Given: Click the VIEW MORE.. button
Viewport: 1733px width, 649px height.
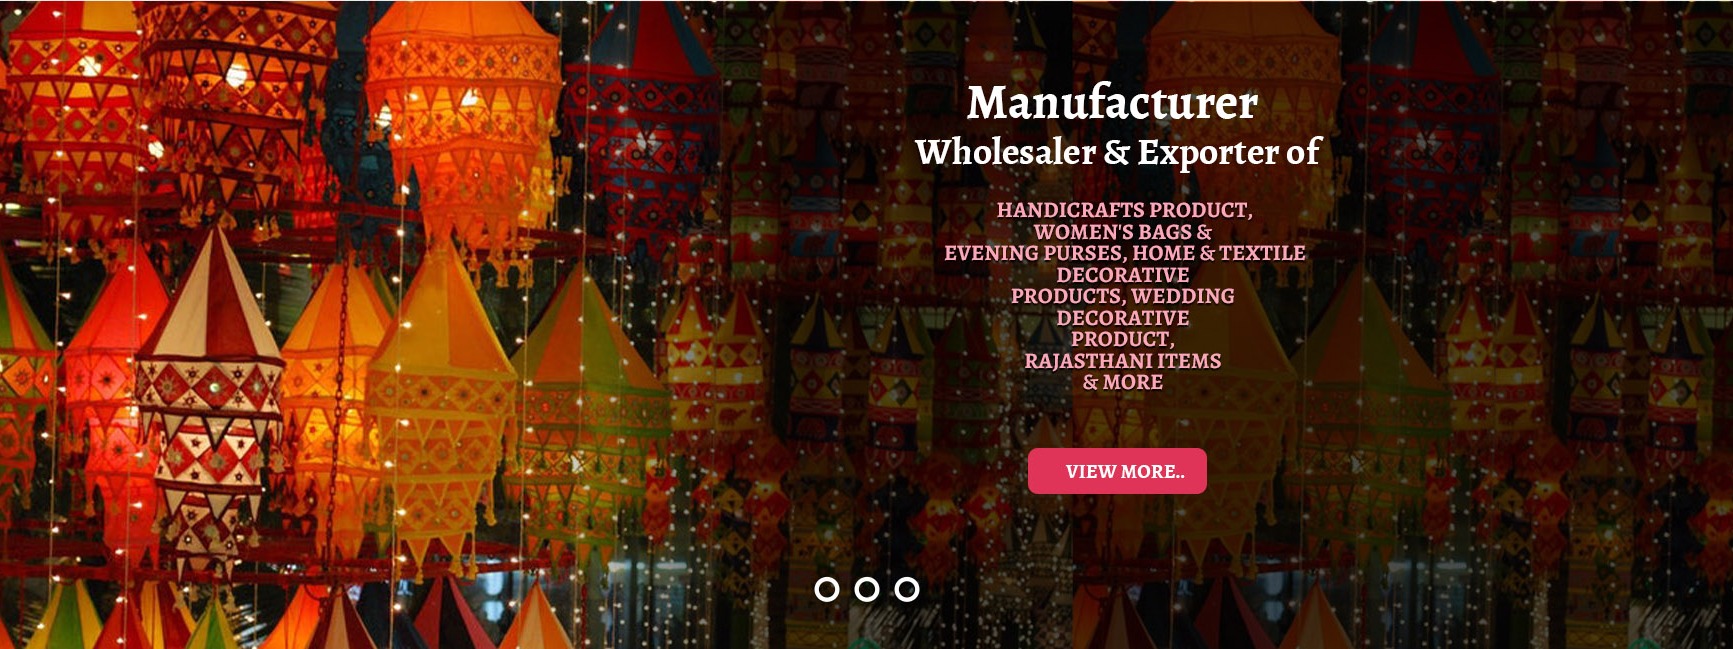Looking at the screenshot, I should point(1117,471).
